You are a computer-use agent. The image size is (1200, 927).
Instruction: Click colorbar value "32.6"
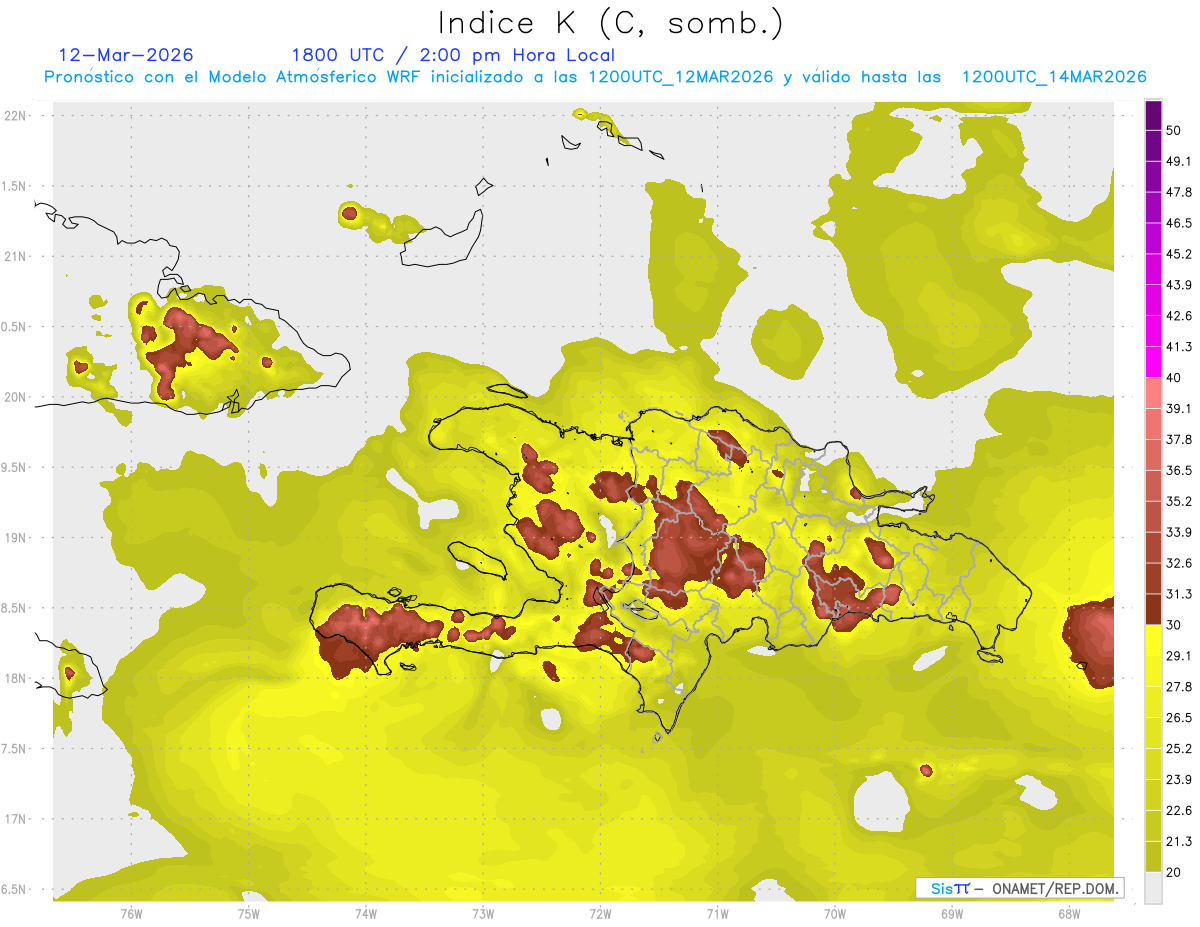point(1180,563)
